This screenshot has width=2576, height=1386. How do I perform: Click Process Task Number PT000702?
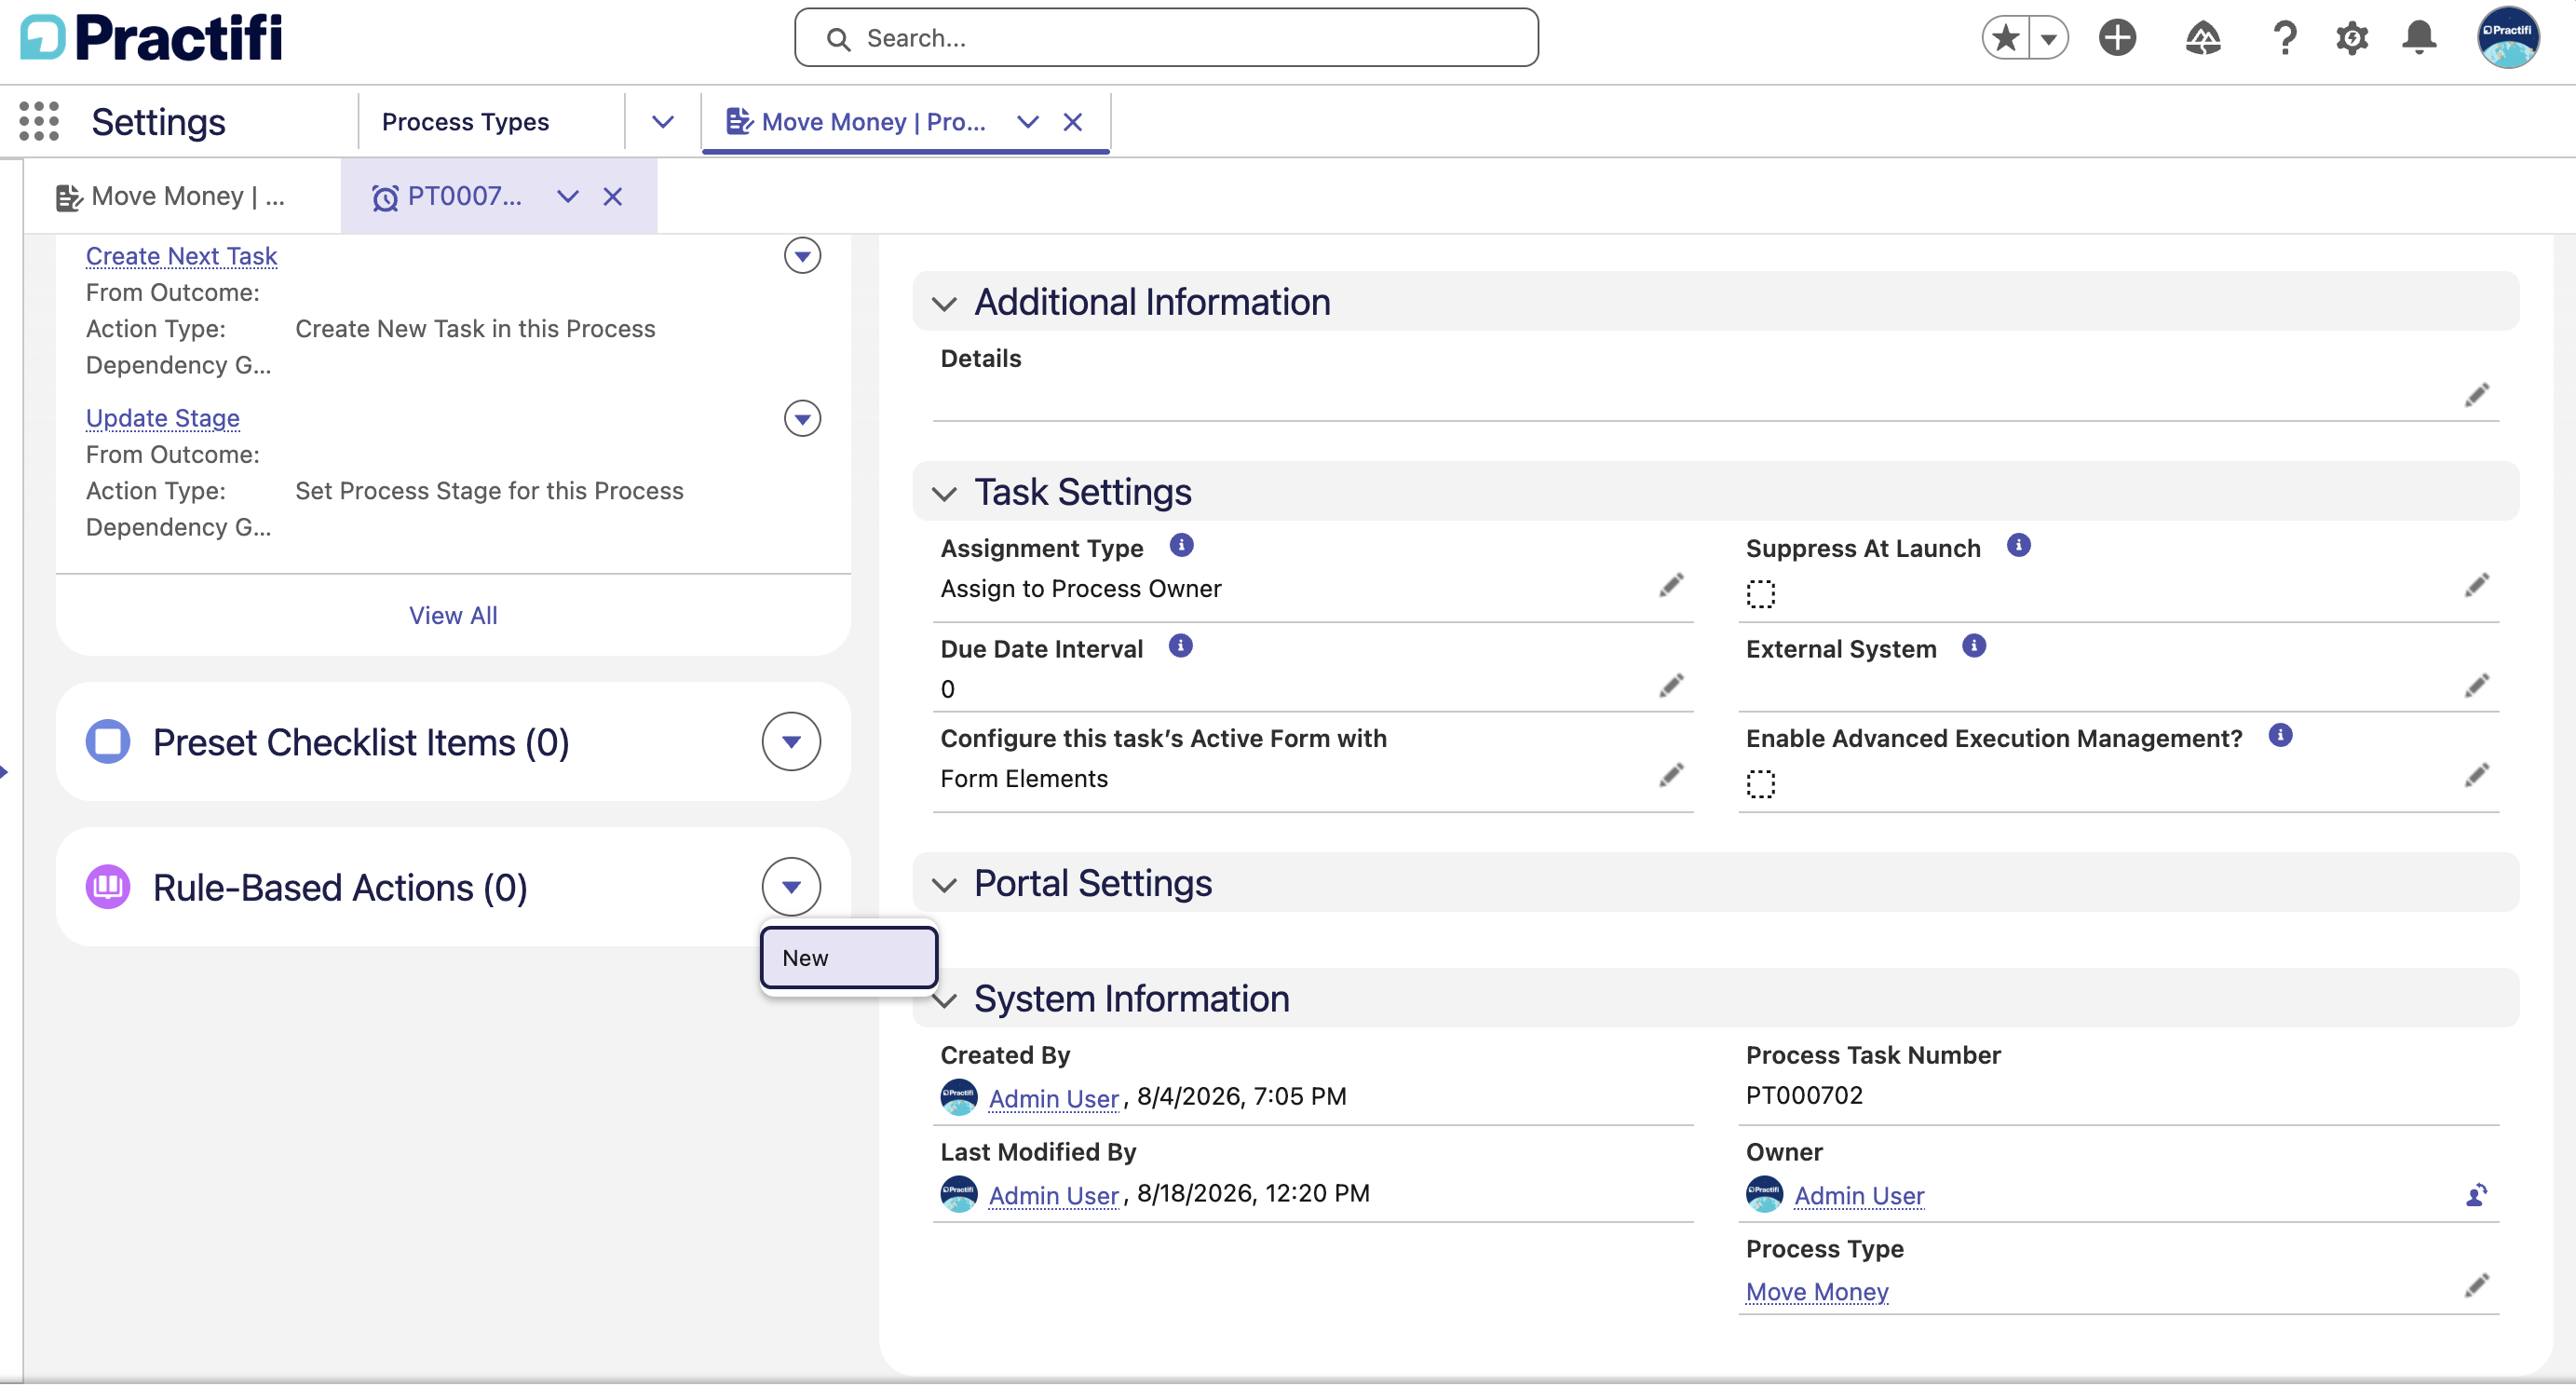click(x=1803, y=1095)
